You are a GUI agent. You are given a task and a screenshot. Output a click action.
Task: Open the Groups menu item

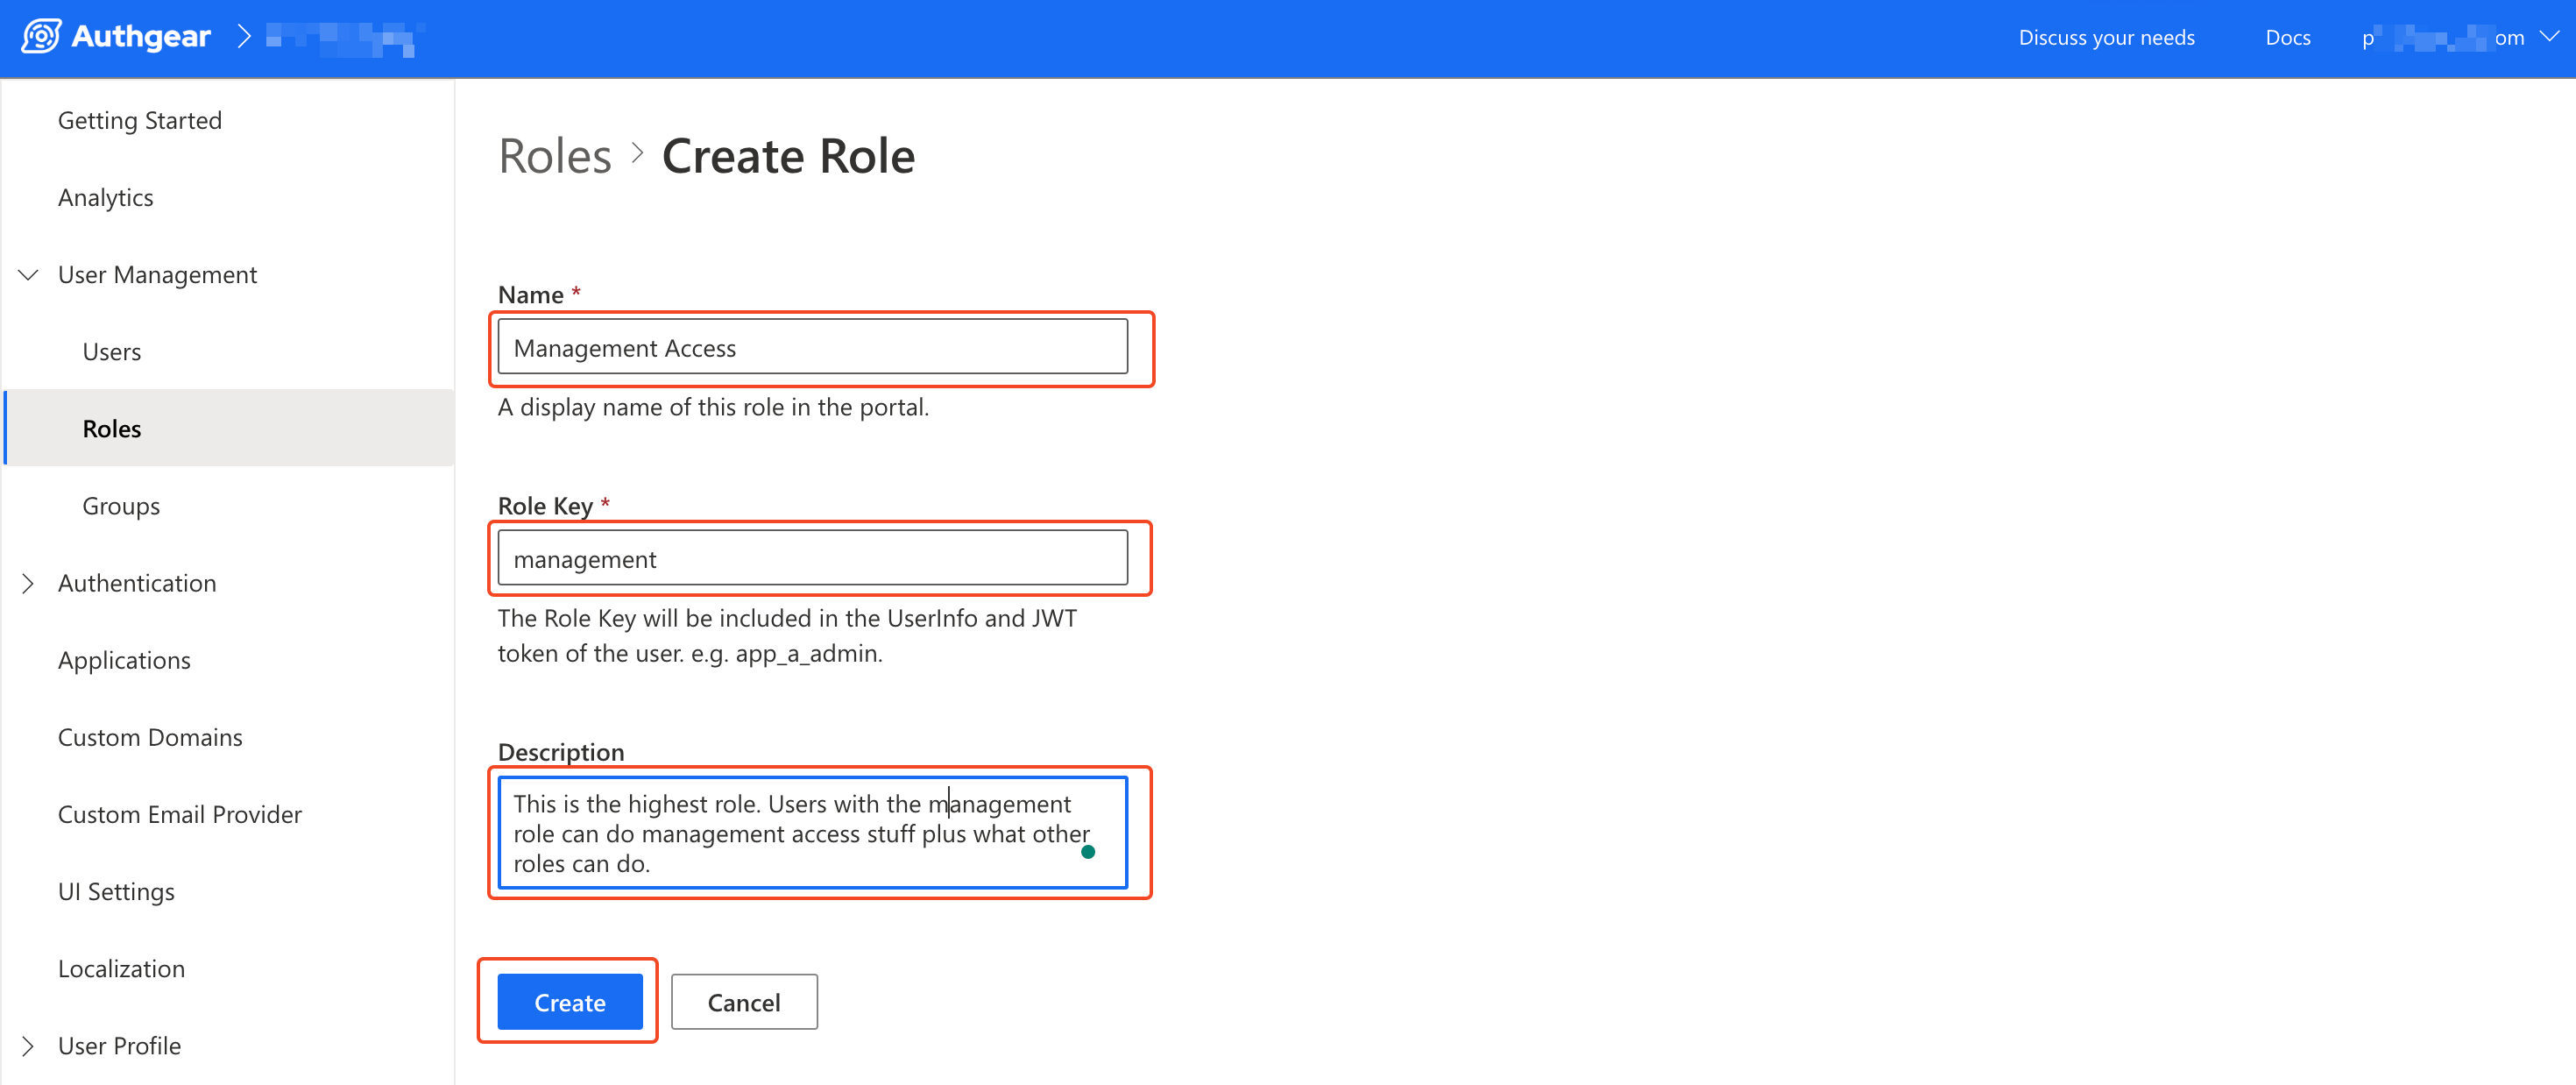pos(121,506)
